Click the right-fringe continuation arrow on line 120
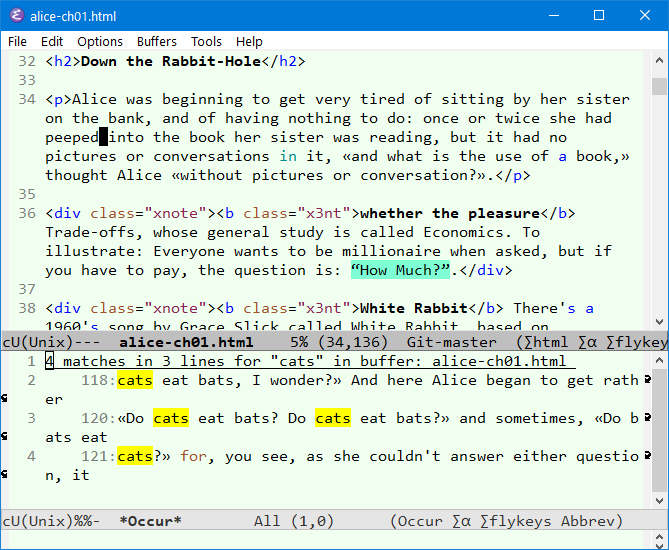Image resolution: width=669 pixels, height=550 pixels. click(x=648, y=417)
